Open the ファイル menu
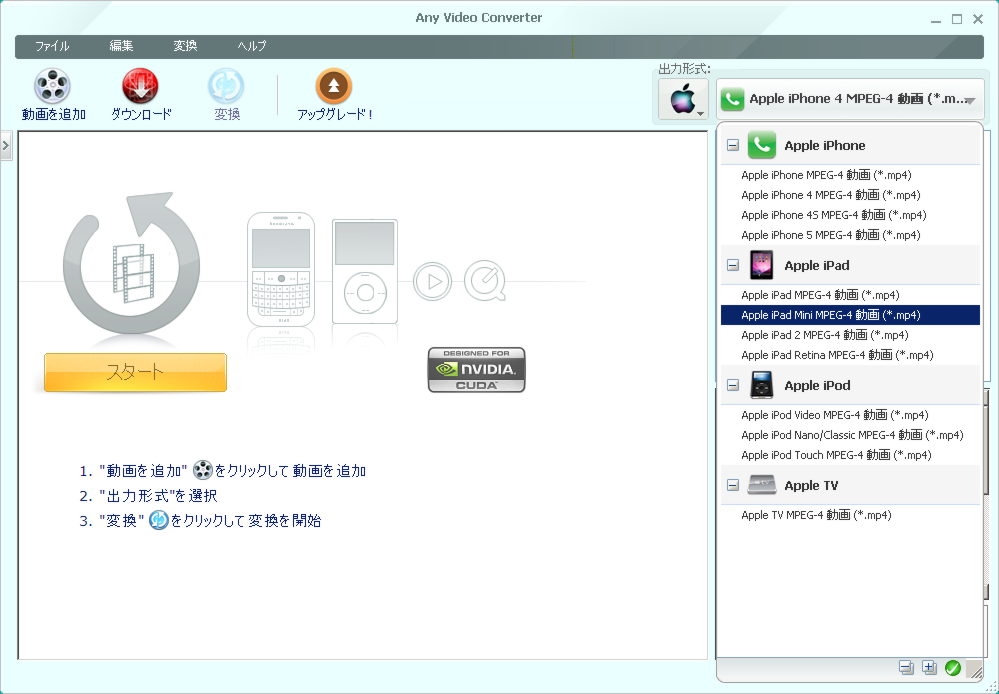Image resolution: width=999 pixels, height=694 pixels. 52,46
